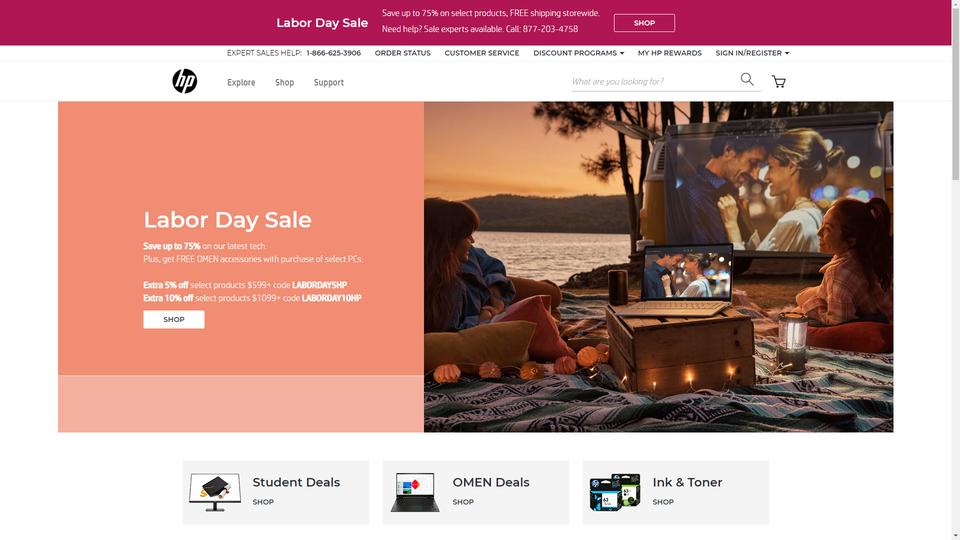Viewport: 960px width, 540px height.
Task: Click the OMEN Deals laptop image
Action: (x=414, y=492)
